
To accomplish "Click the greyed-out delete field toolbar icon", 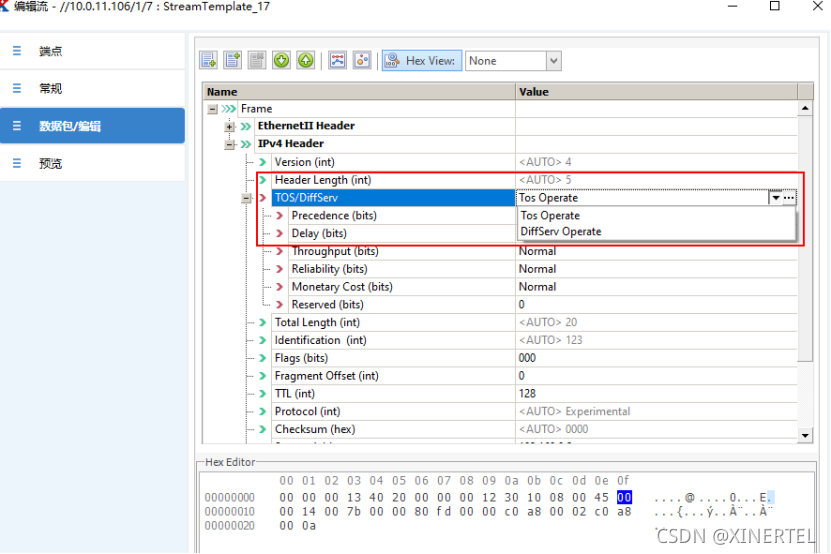I will 257,60.
